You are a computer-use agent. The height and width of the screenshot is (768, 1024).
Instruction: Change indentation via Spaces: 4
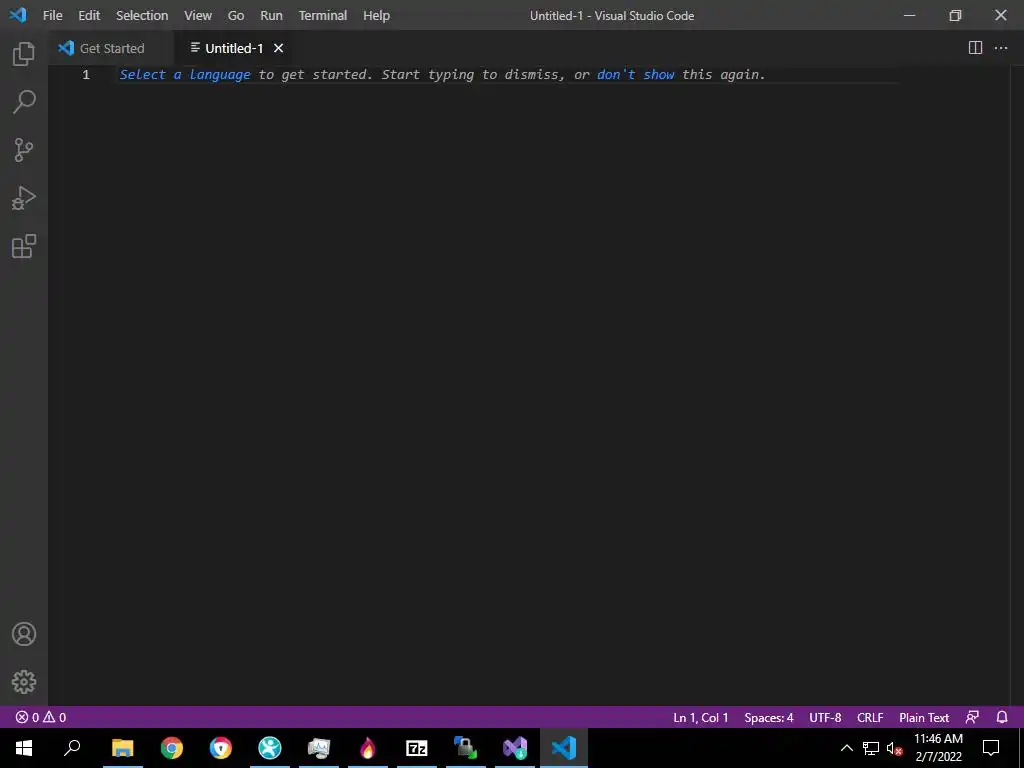pos(769,717)
